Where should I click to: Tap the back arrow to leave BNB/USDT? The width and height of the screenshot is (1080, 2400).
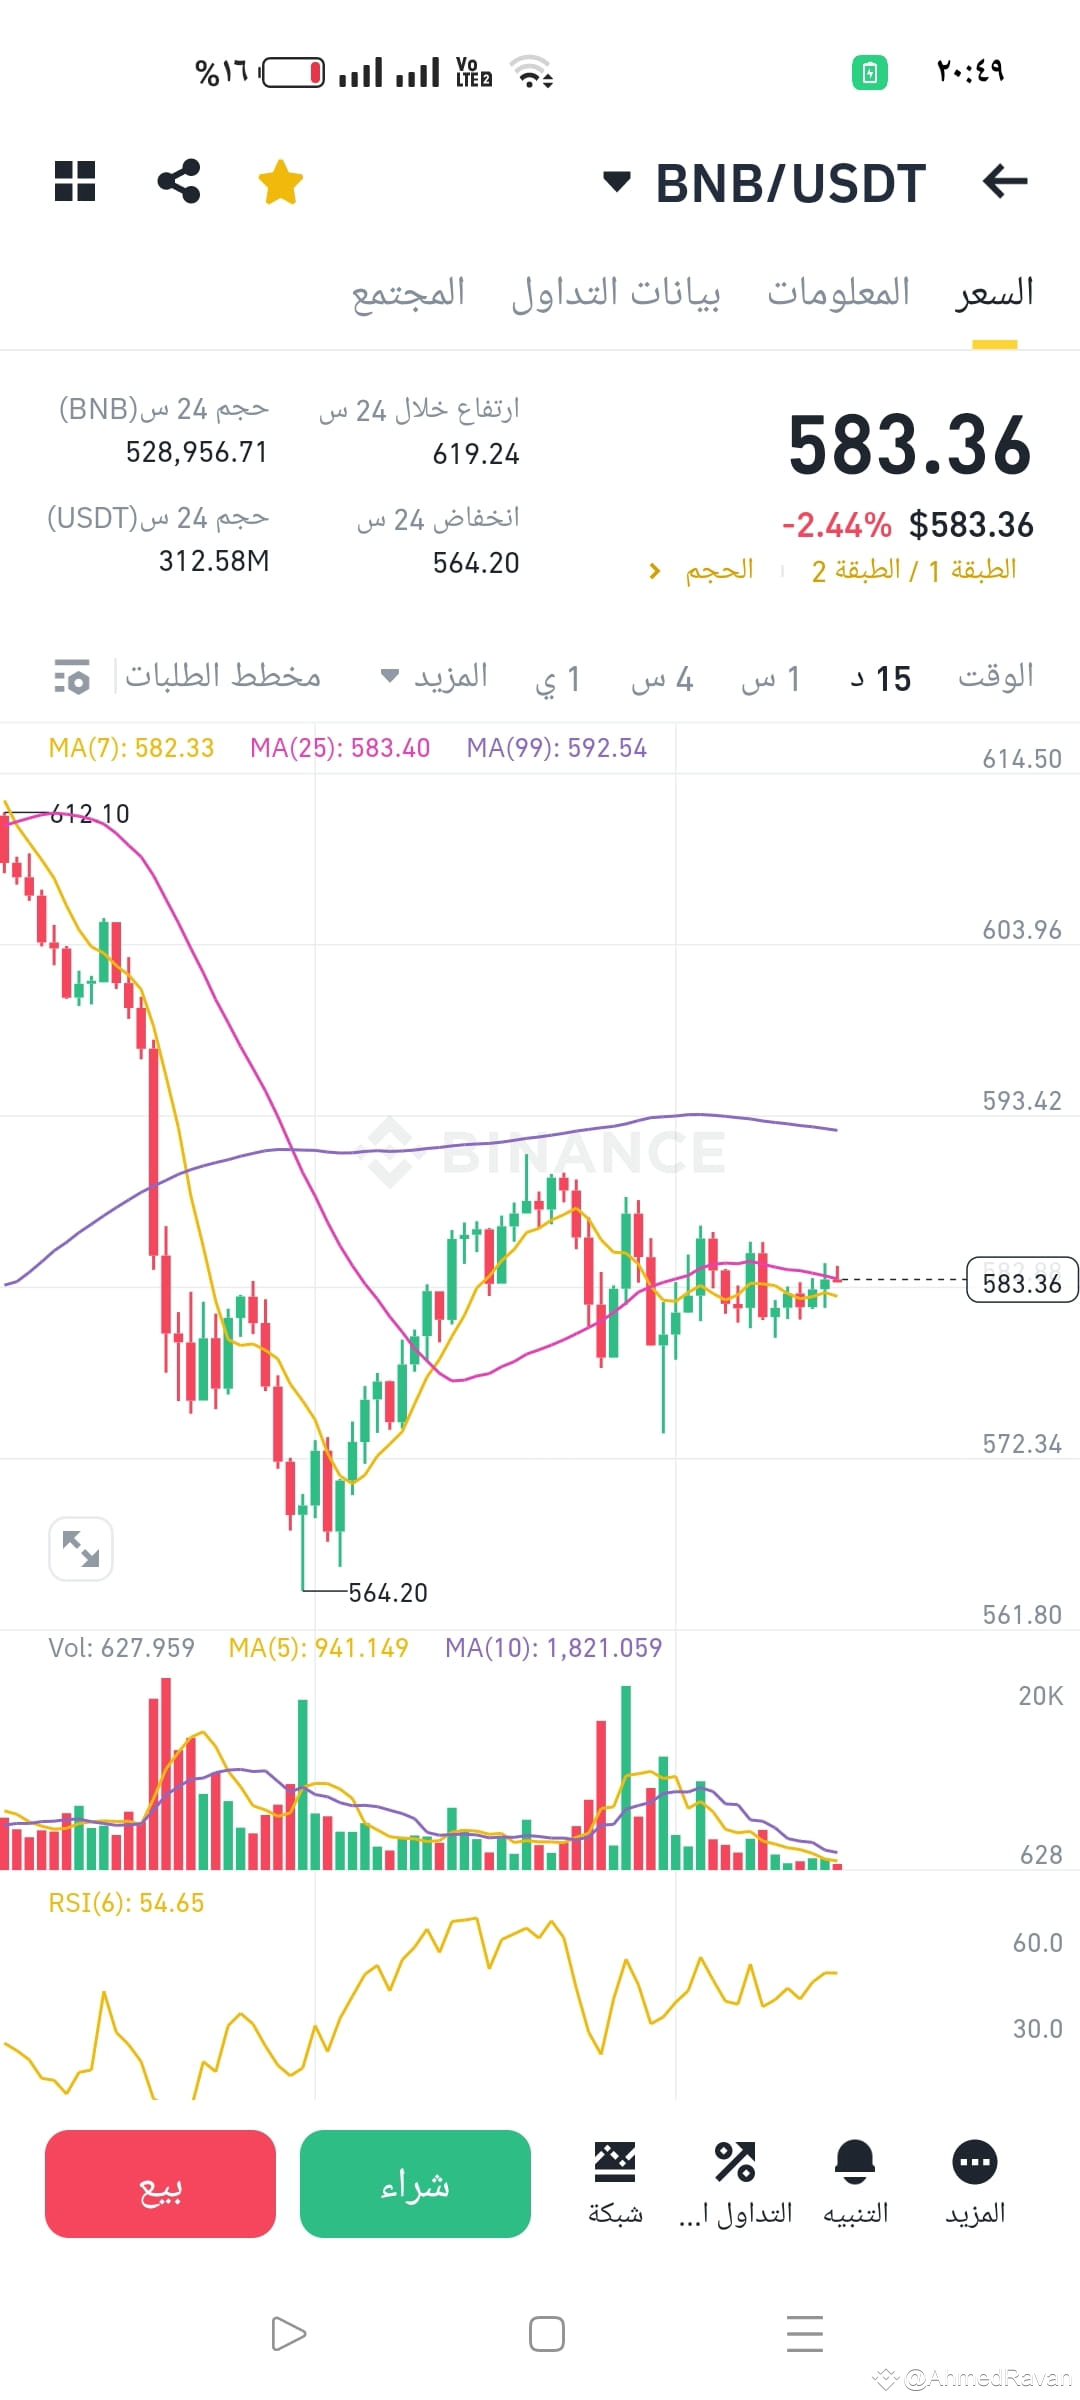1004,182
